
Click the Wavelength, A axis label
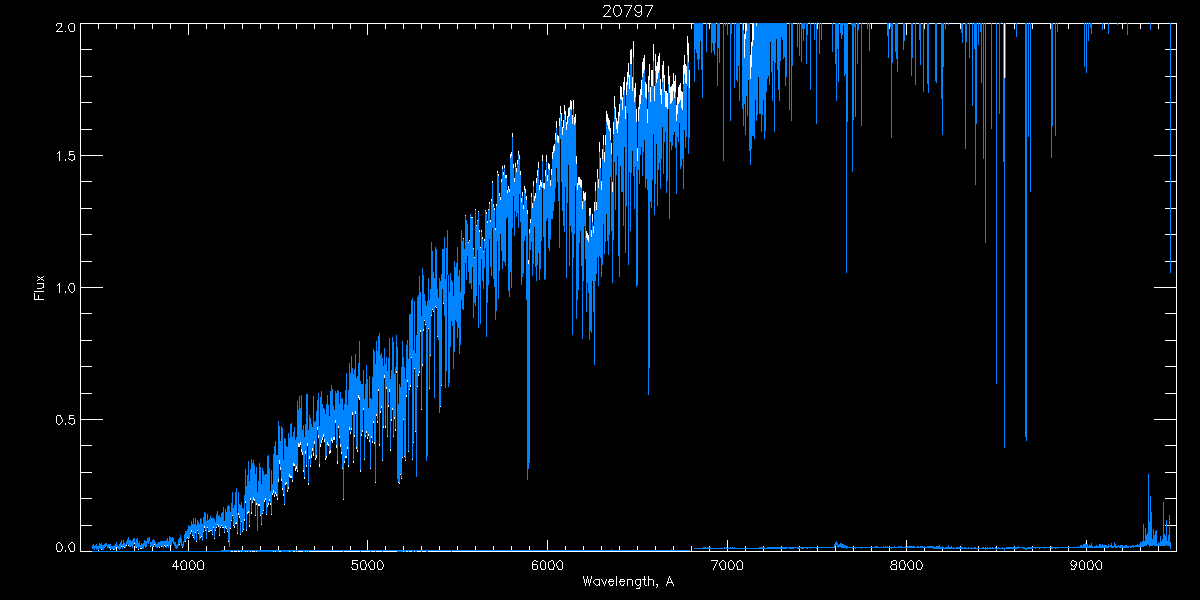click(x=627, y=582)
